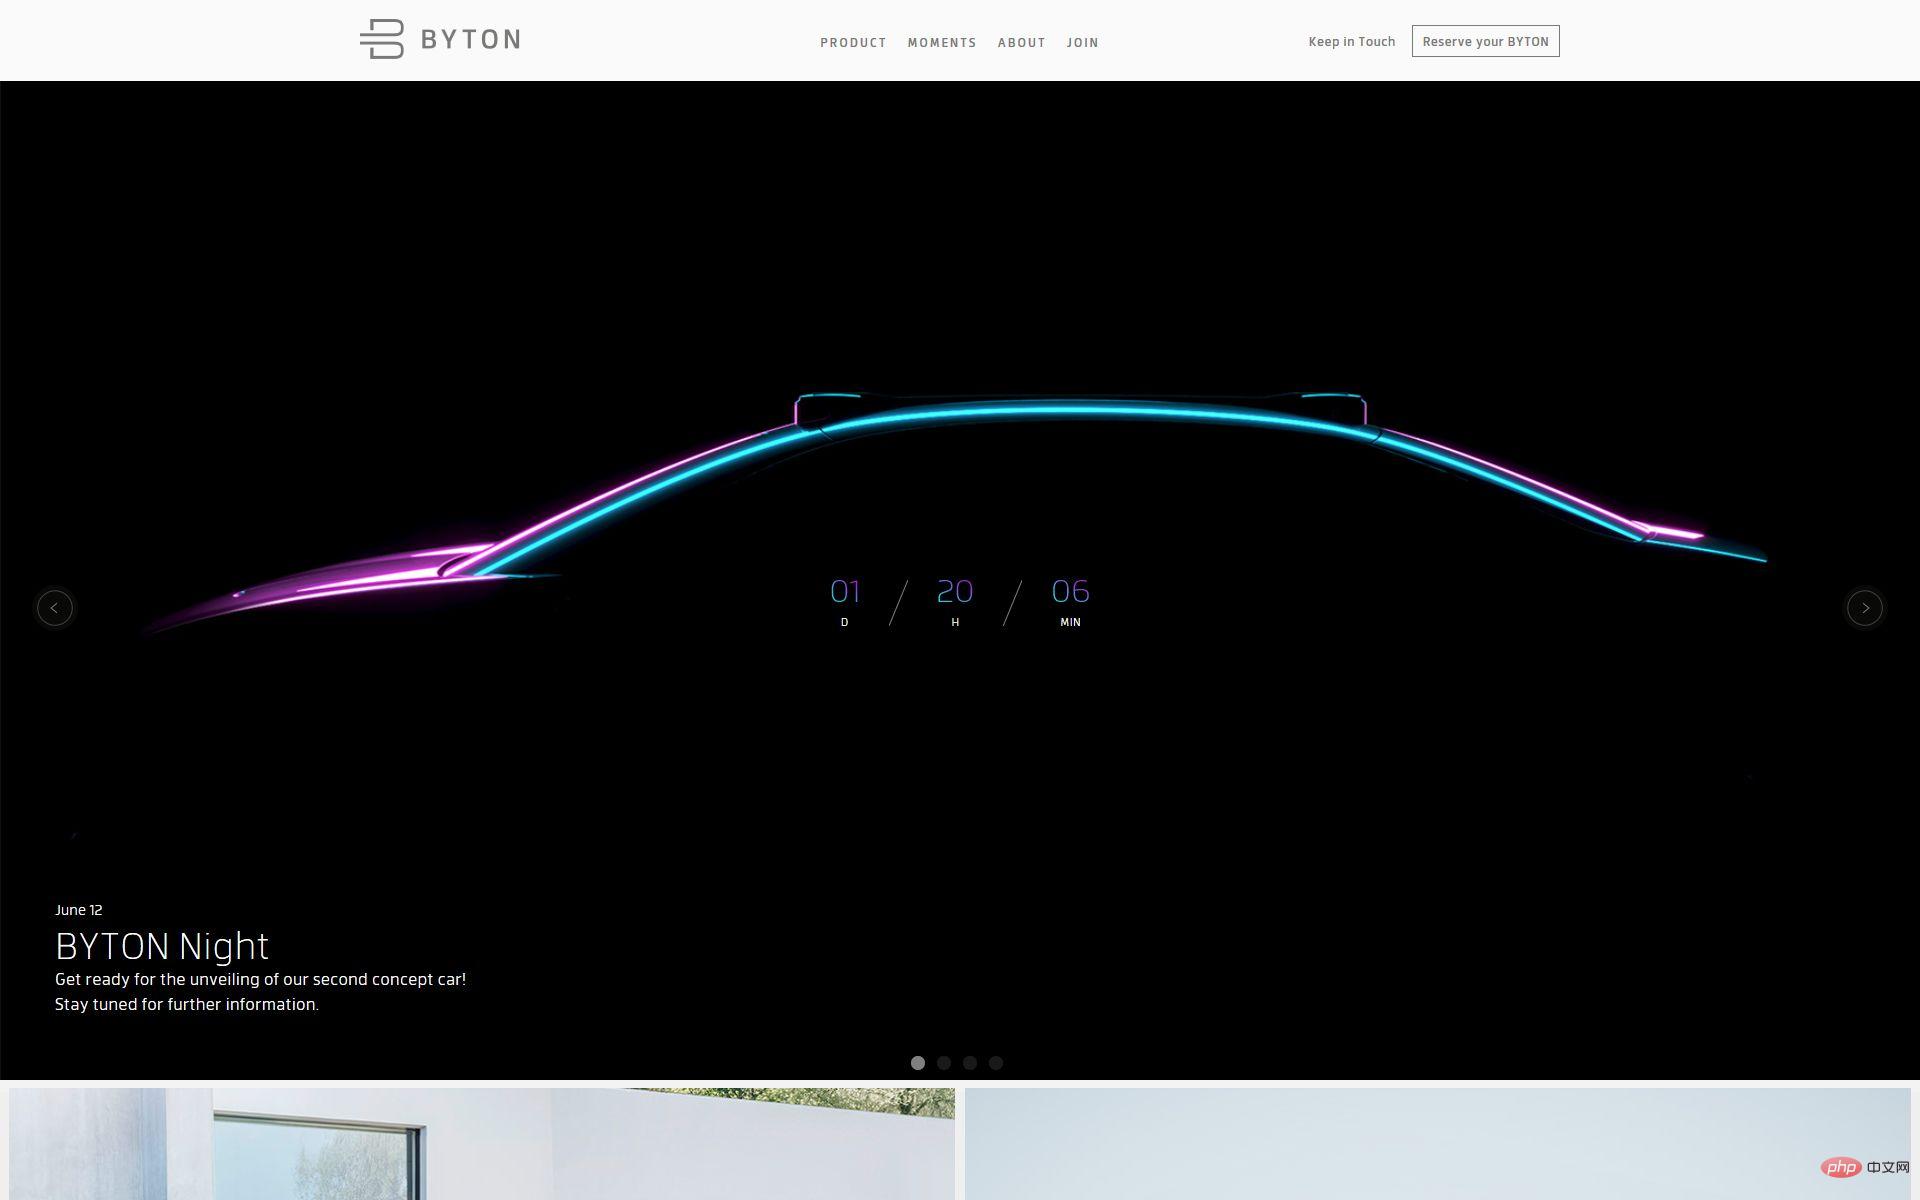1920x1200 pixels.
Task: Click the countdown minutes value
Action: (x=1070, y=592)
